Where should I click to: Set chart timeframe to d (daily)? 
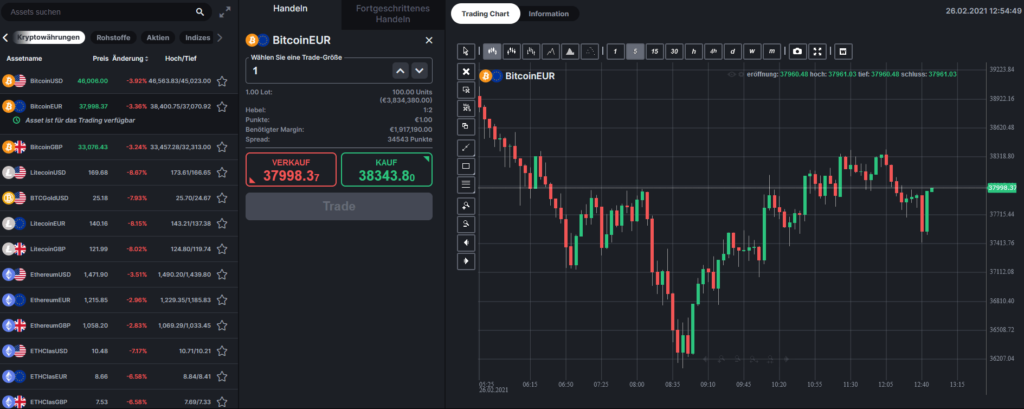click(733, 51)
